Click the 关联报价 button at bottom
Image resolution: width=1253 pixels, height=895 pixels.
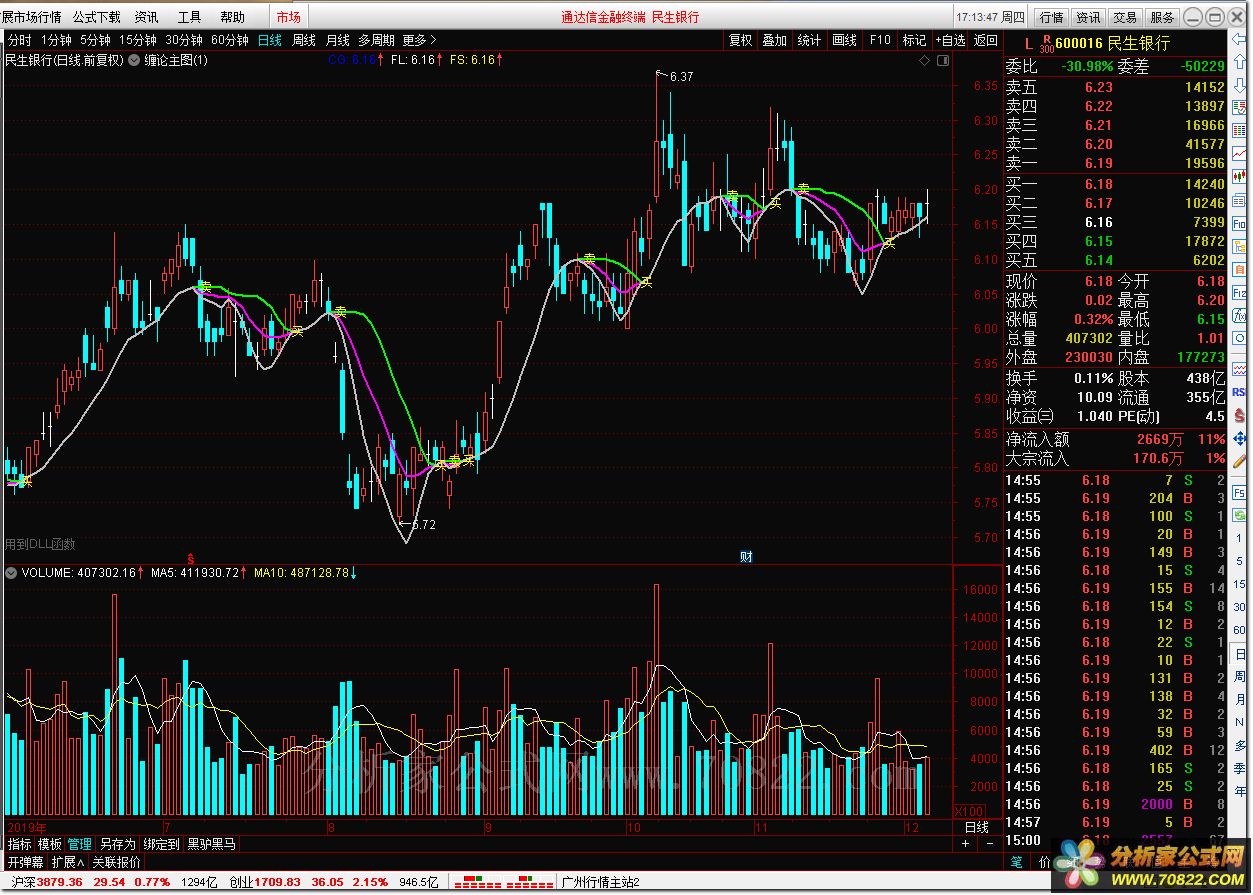pyautogui.click(x=116, y=861)
